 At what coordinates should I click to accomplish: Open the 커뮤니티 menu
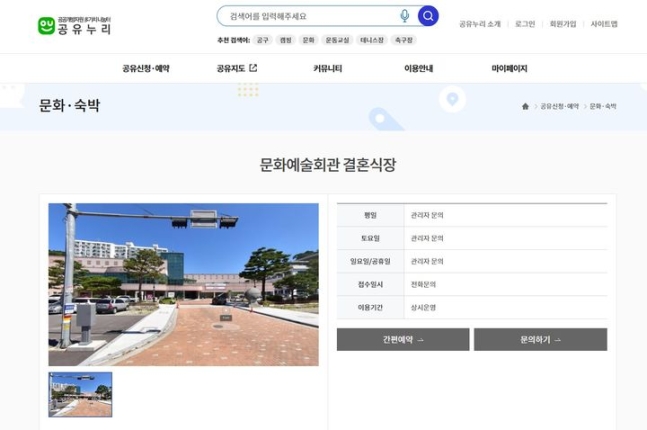328,69
